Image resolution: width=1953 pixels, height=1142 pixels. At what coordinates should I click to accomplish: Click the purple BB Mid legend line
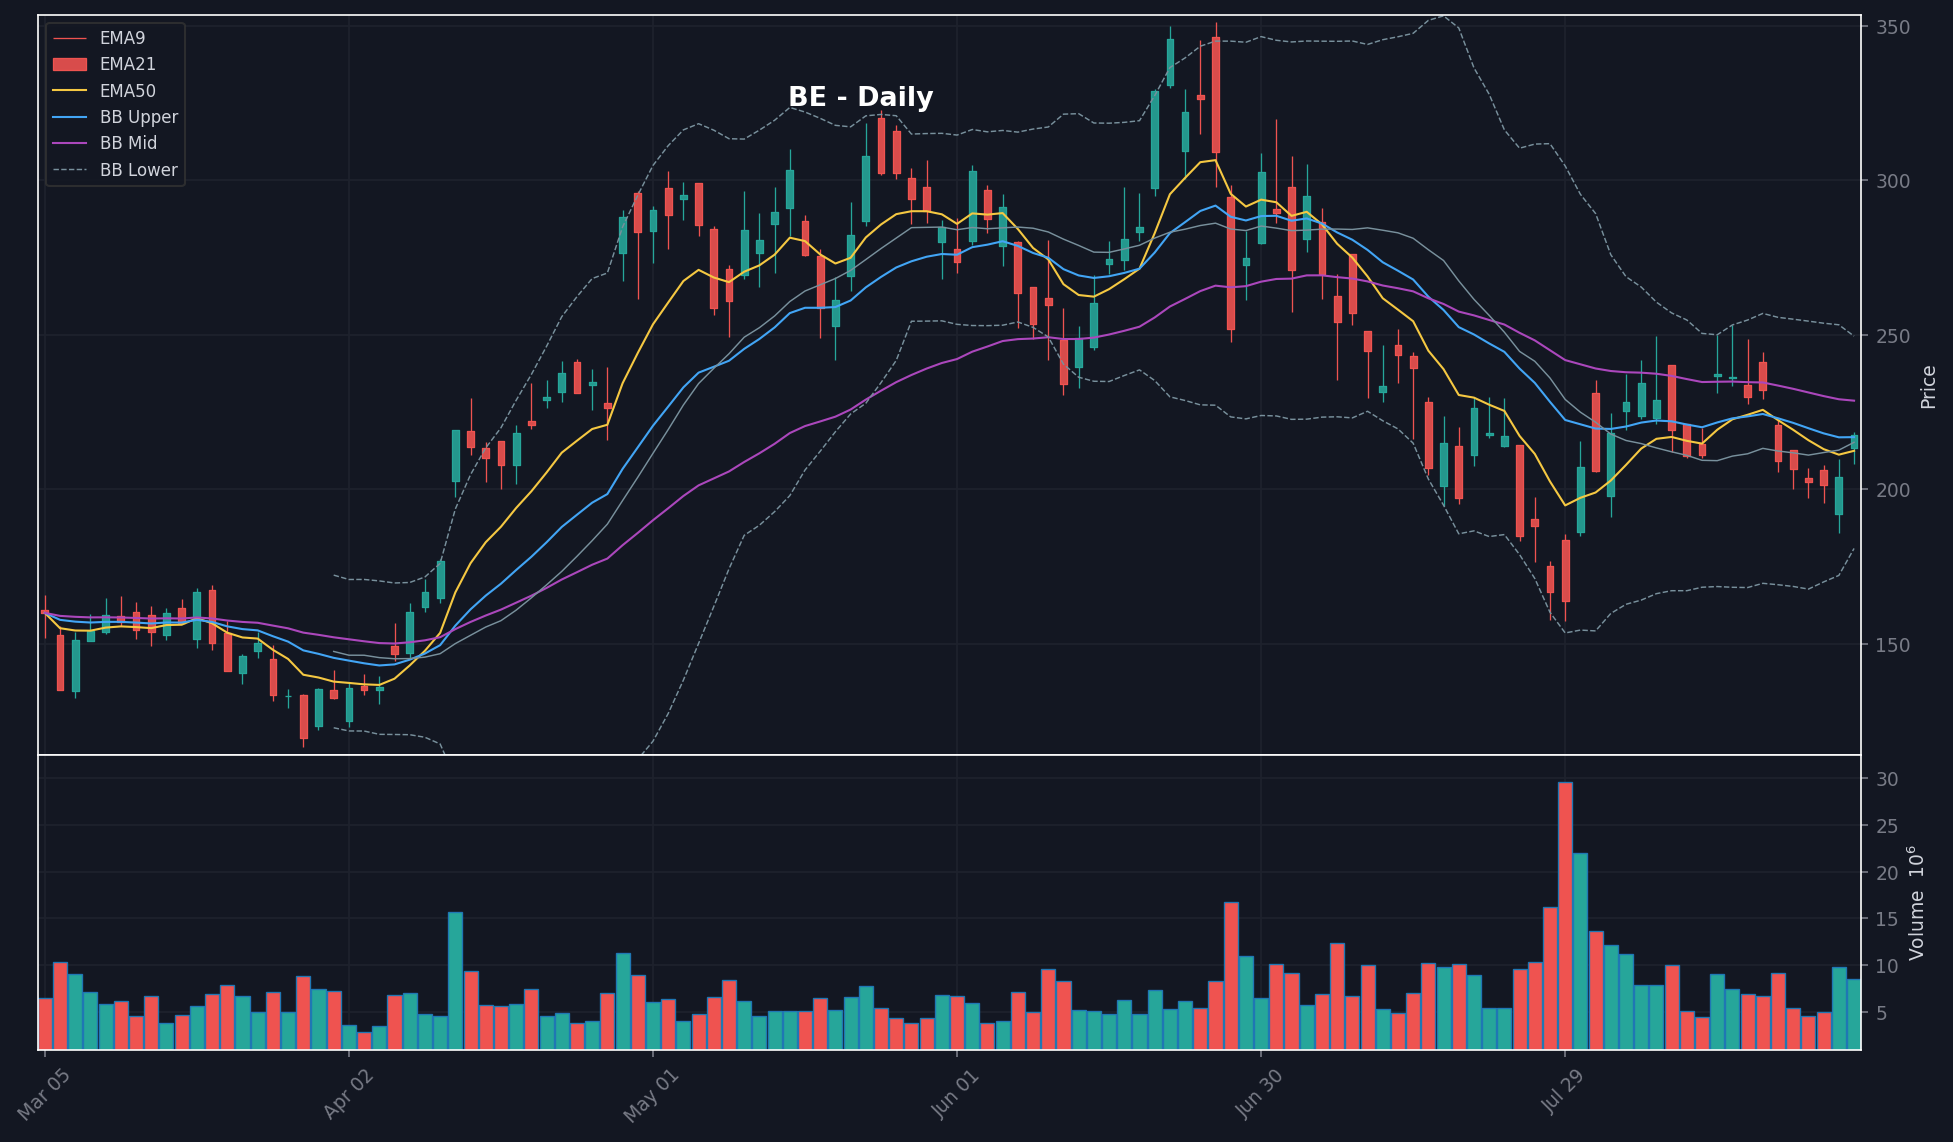click(70, 143)
